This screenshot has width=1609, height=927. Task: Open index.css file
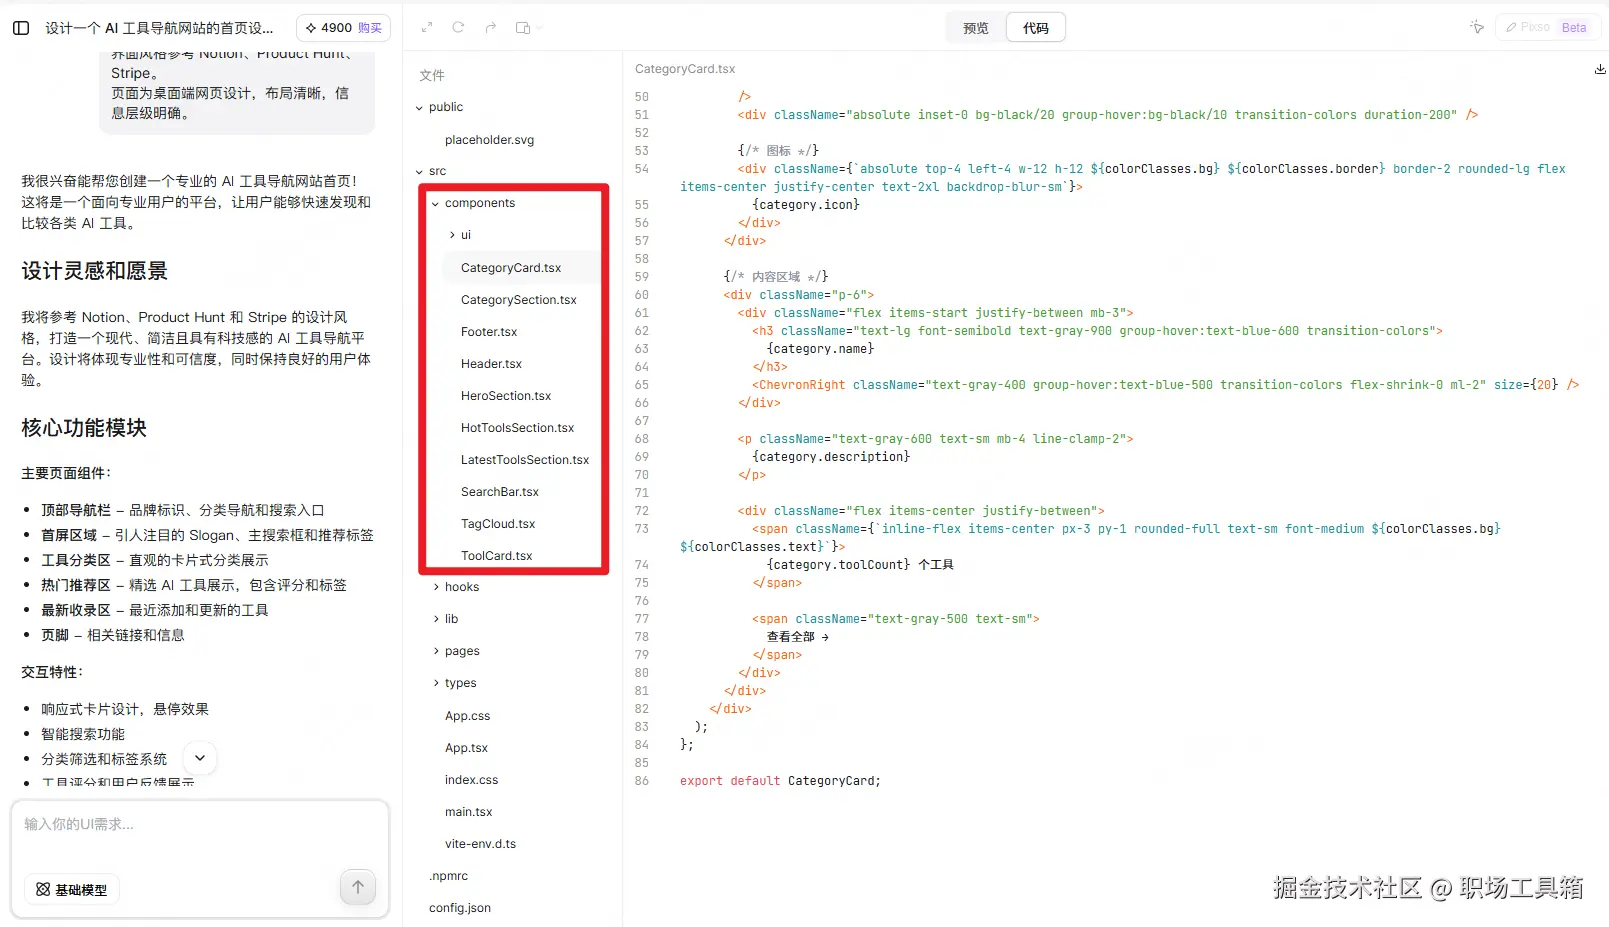click(x=471, y=780)
